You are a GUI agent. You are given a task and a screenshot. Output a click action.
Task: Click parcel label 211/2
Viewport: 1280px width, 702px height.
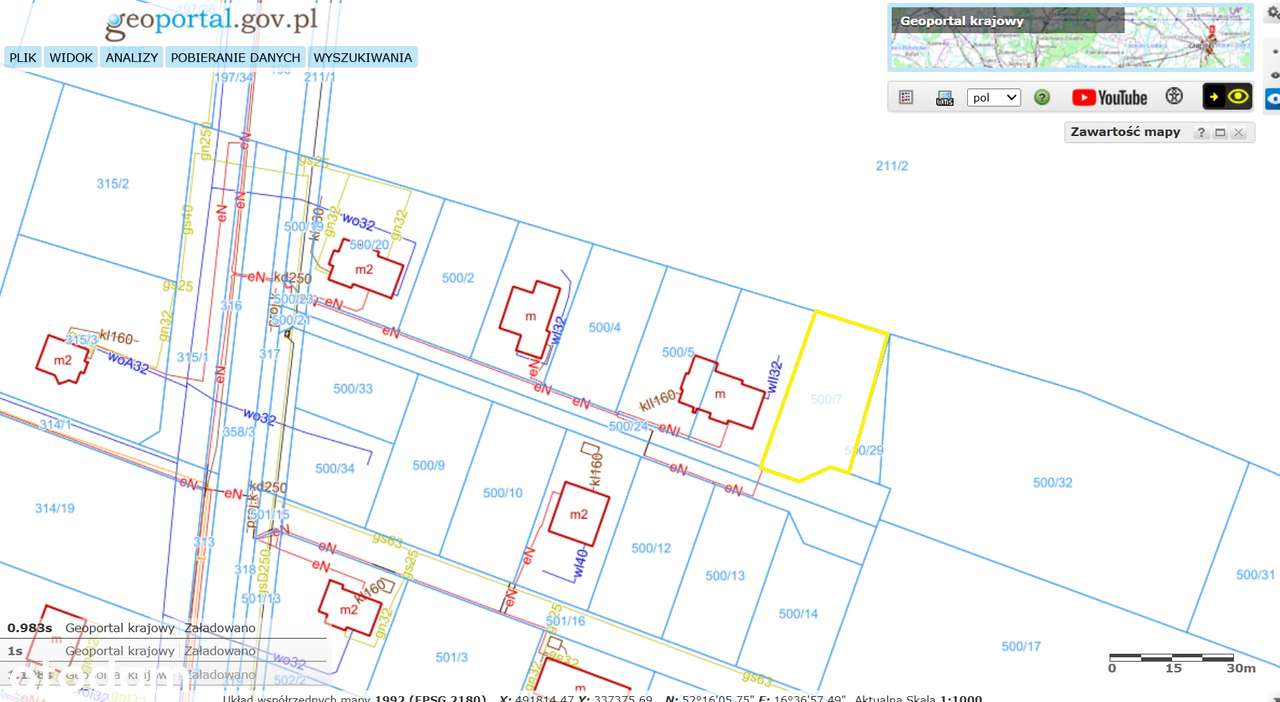[x=891, y=166]
